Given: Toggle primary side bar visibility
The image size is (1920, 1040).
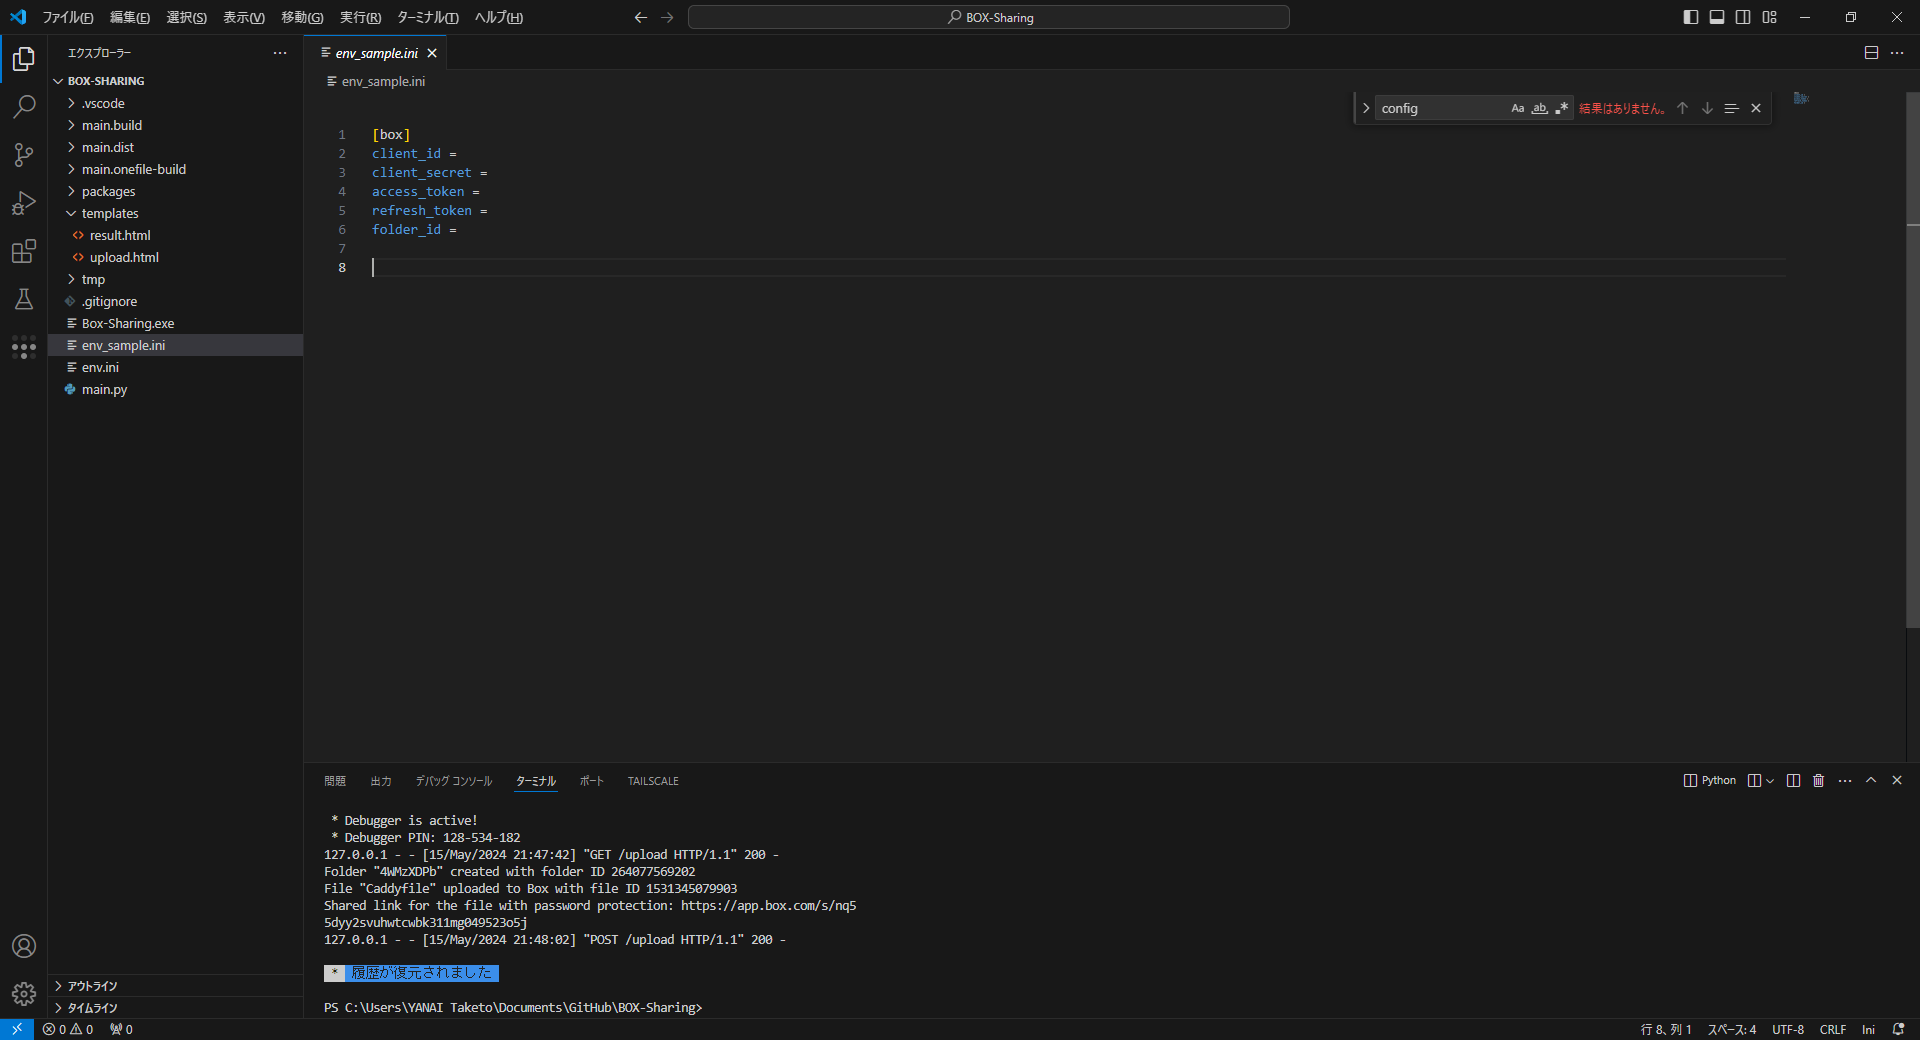Looking at the screenshot, I should pyautogui.click(x=1691, y=17).
